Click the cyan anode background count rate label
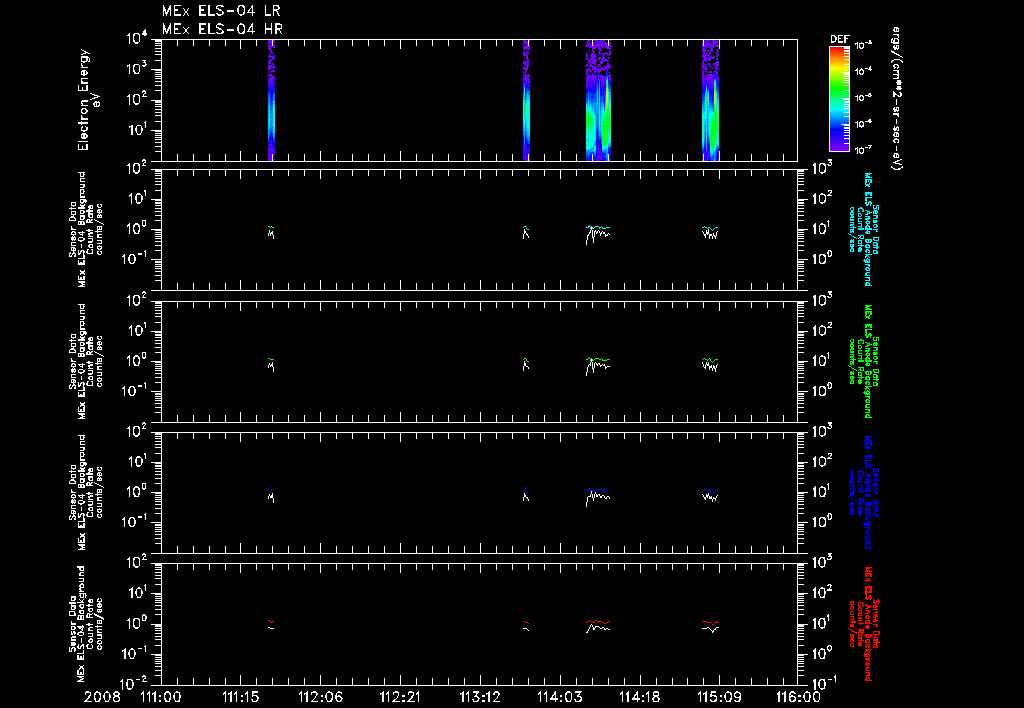The height and width of the screenshot is (708, 1024). 863,229
